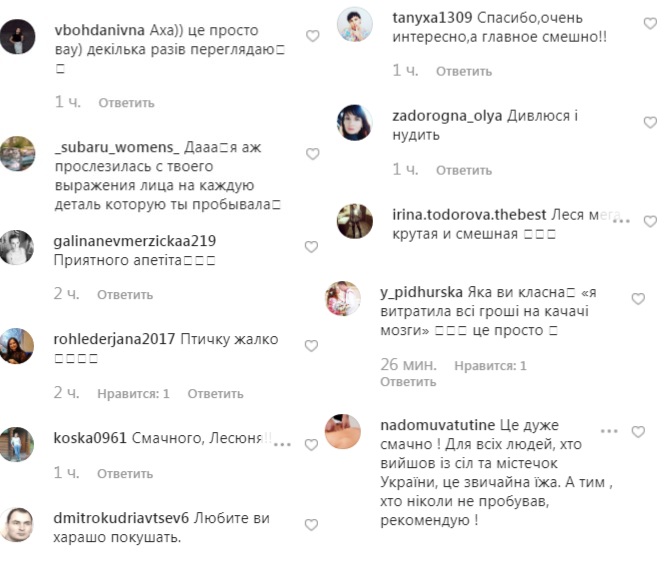Like the comment by vbohdanivna

point(313,36)
